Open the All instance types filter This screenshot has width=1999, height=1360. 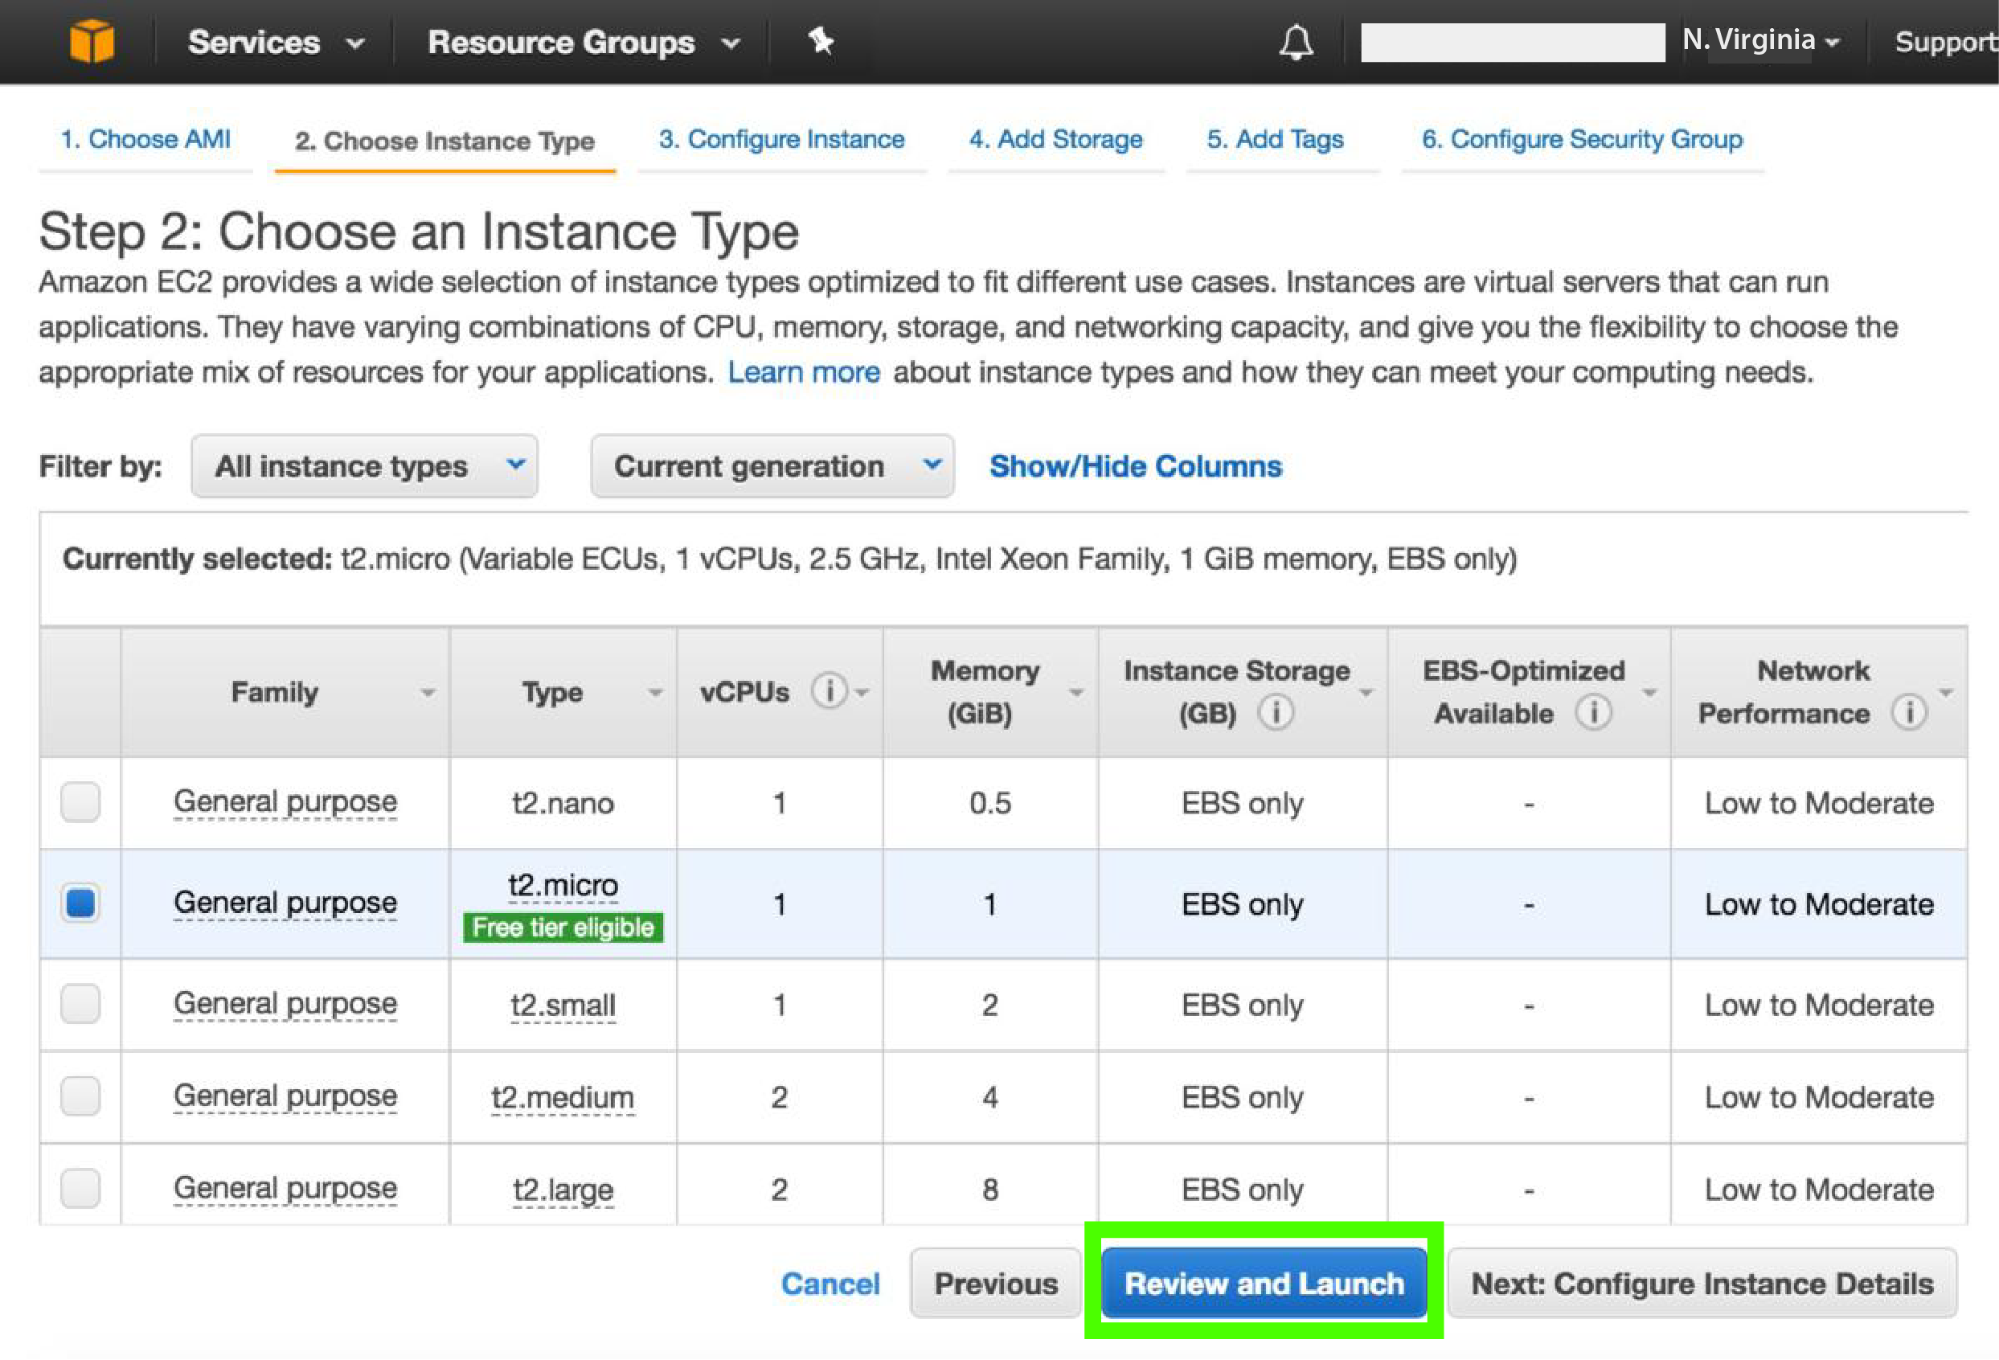(x=365, y=466)
